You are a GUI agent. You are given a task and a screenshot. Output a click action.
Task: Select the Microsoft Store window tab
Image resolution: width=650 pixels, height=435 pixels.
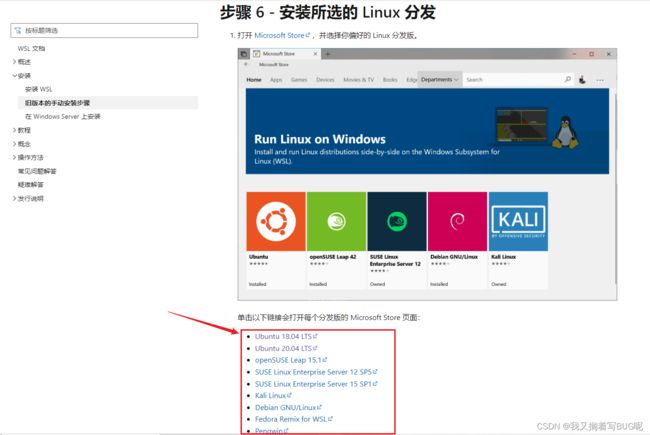coord(285,54)
